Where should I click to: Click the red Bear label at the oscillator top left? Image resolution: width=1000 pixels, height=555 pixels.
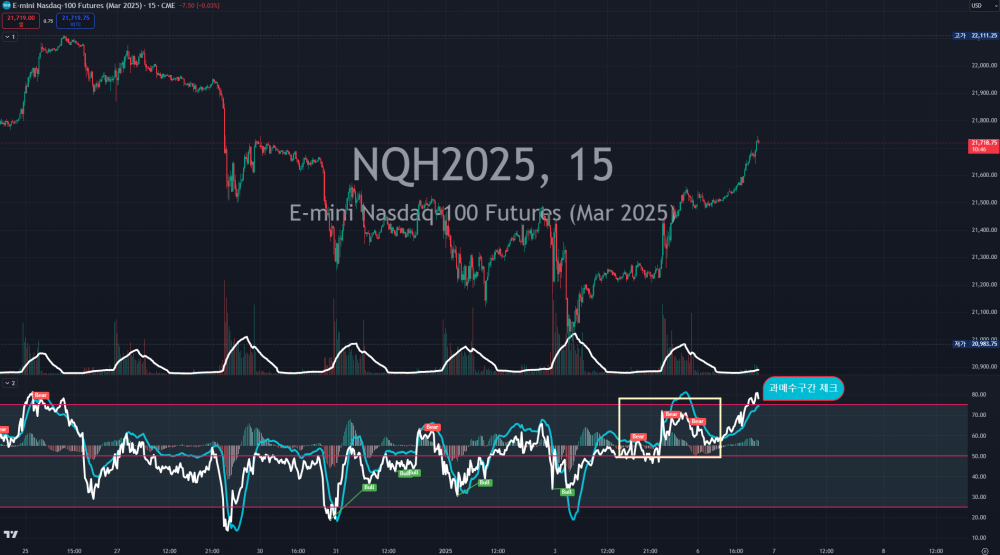(x=40, y=395)
